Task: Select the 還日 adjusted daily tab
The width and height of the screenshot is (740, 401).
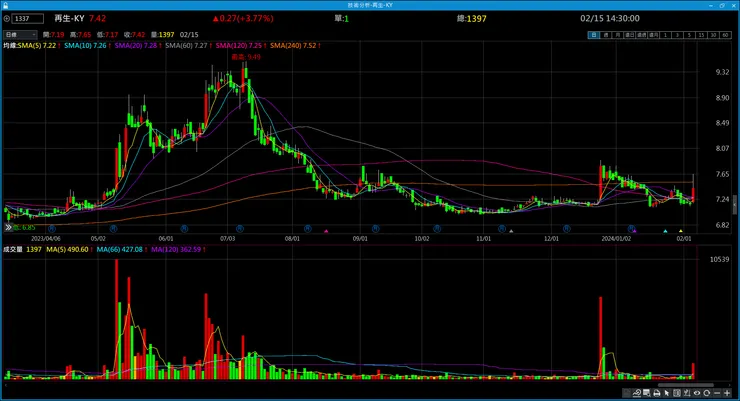Action: point(630,35)
